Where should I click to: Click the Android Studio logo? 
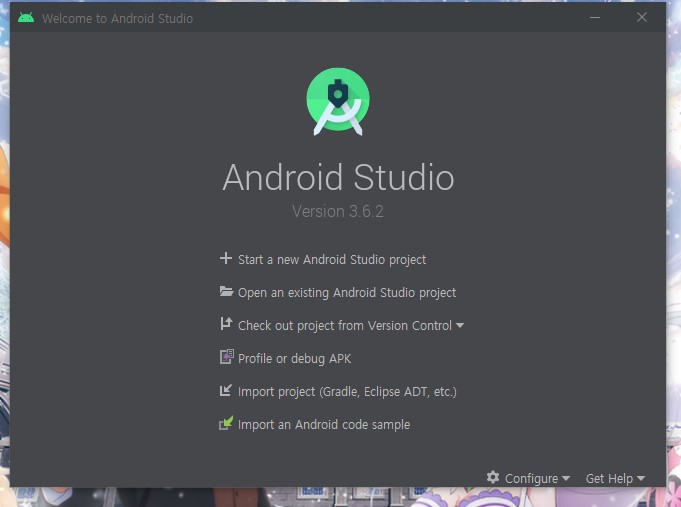(338, 101)
